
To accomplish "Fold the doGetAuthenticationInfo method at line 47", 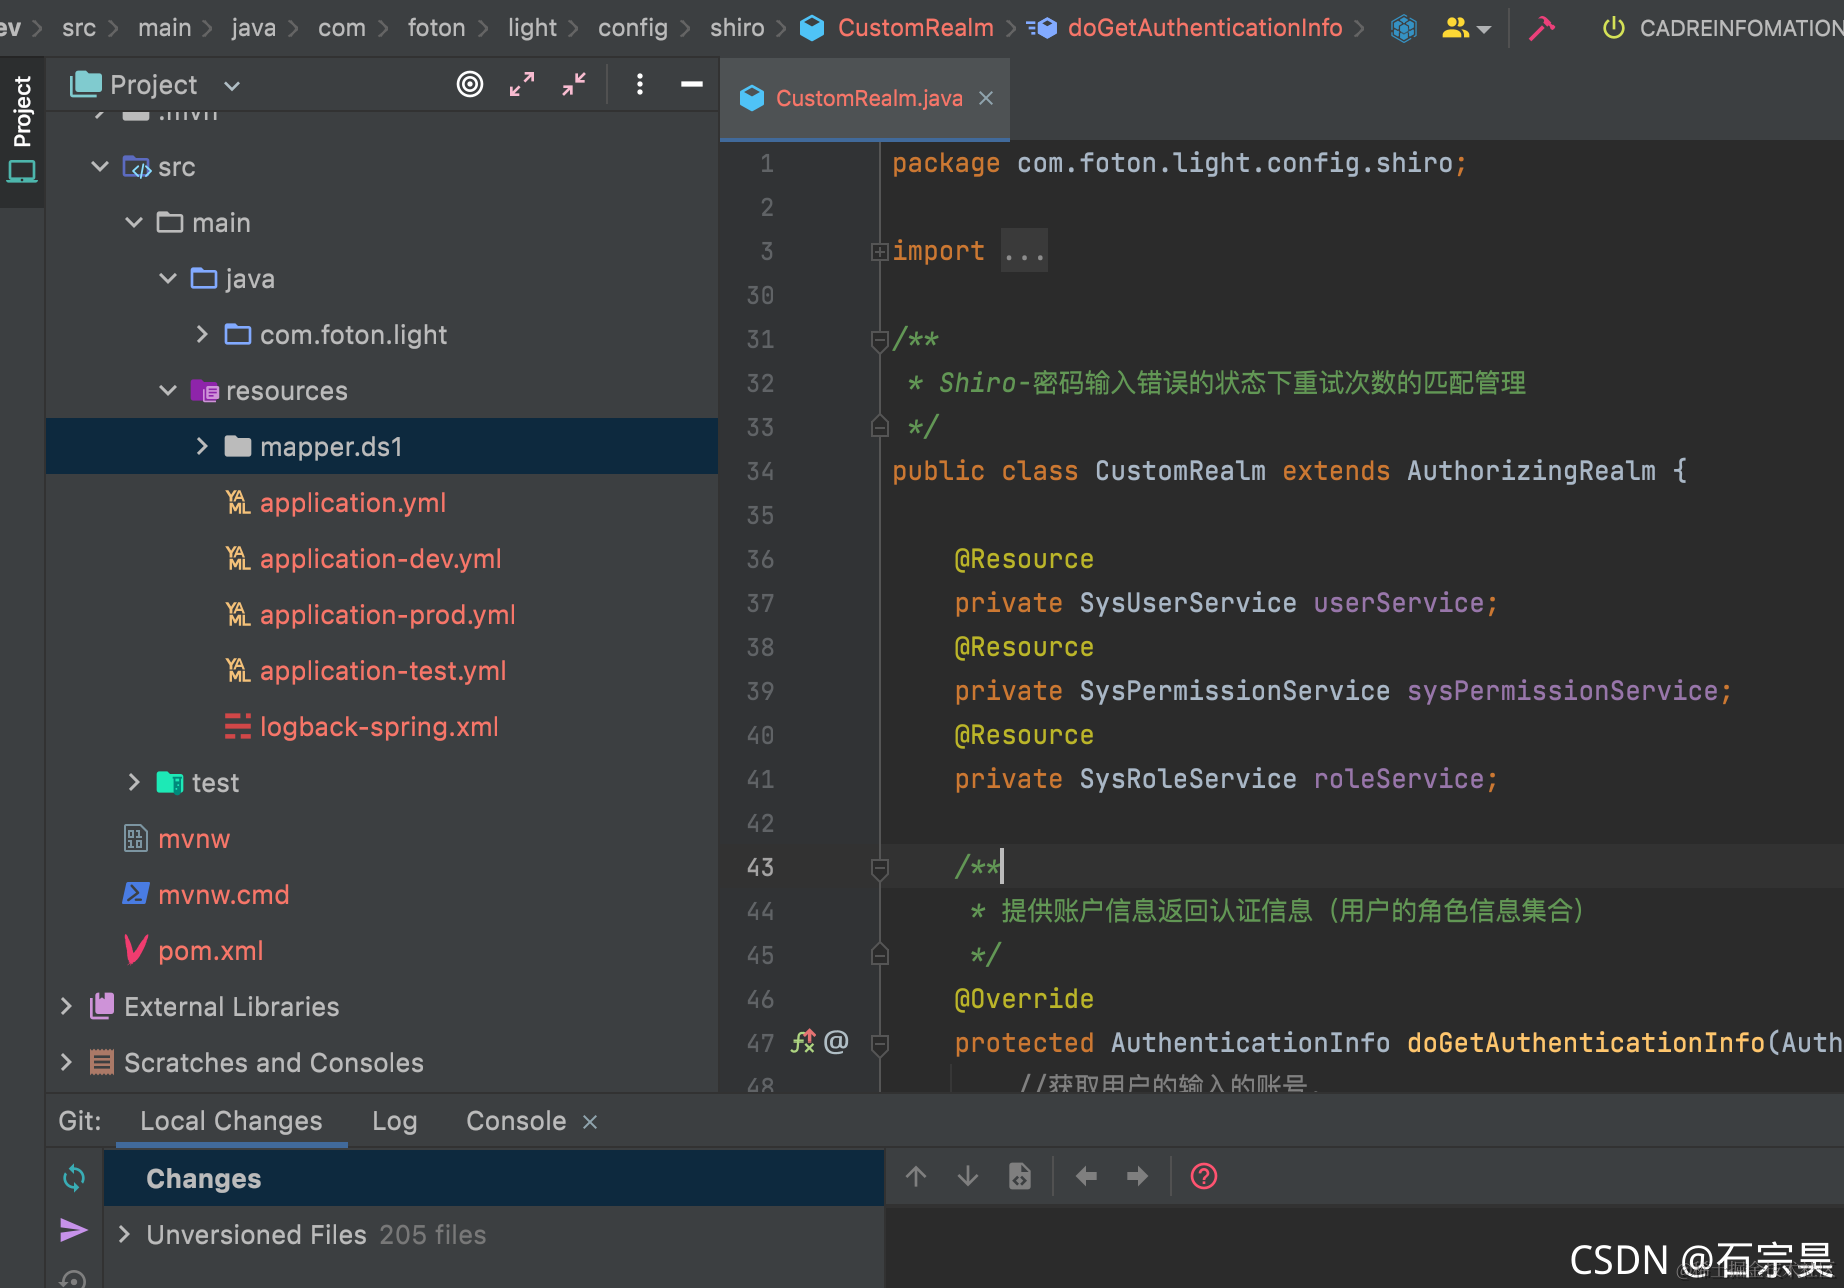I will coord(880,1044).
